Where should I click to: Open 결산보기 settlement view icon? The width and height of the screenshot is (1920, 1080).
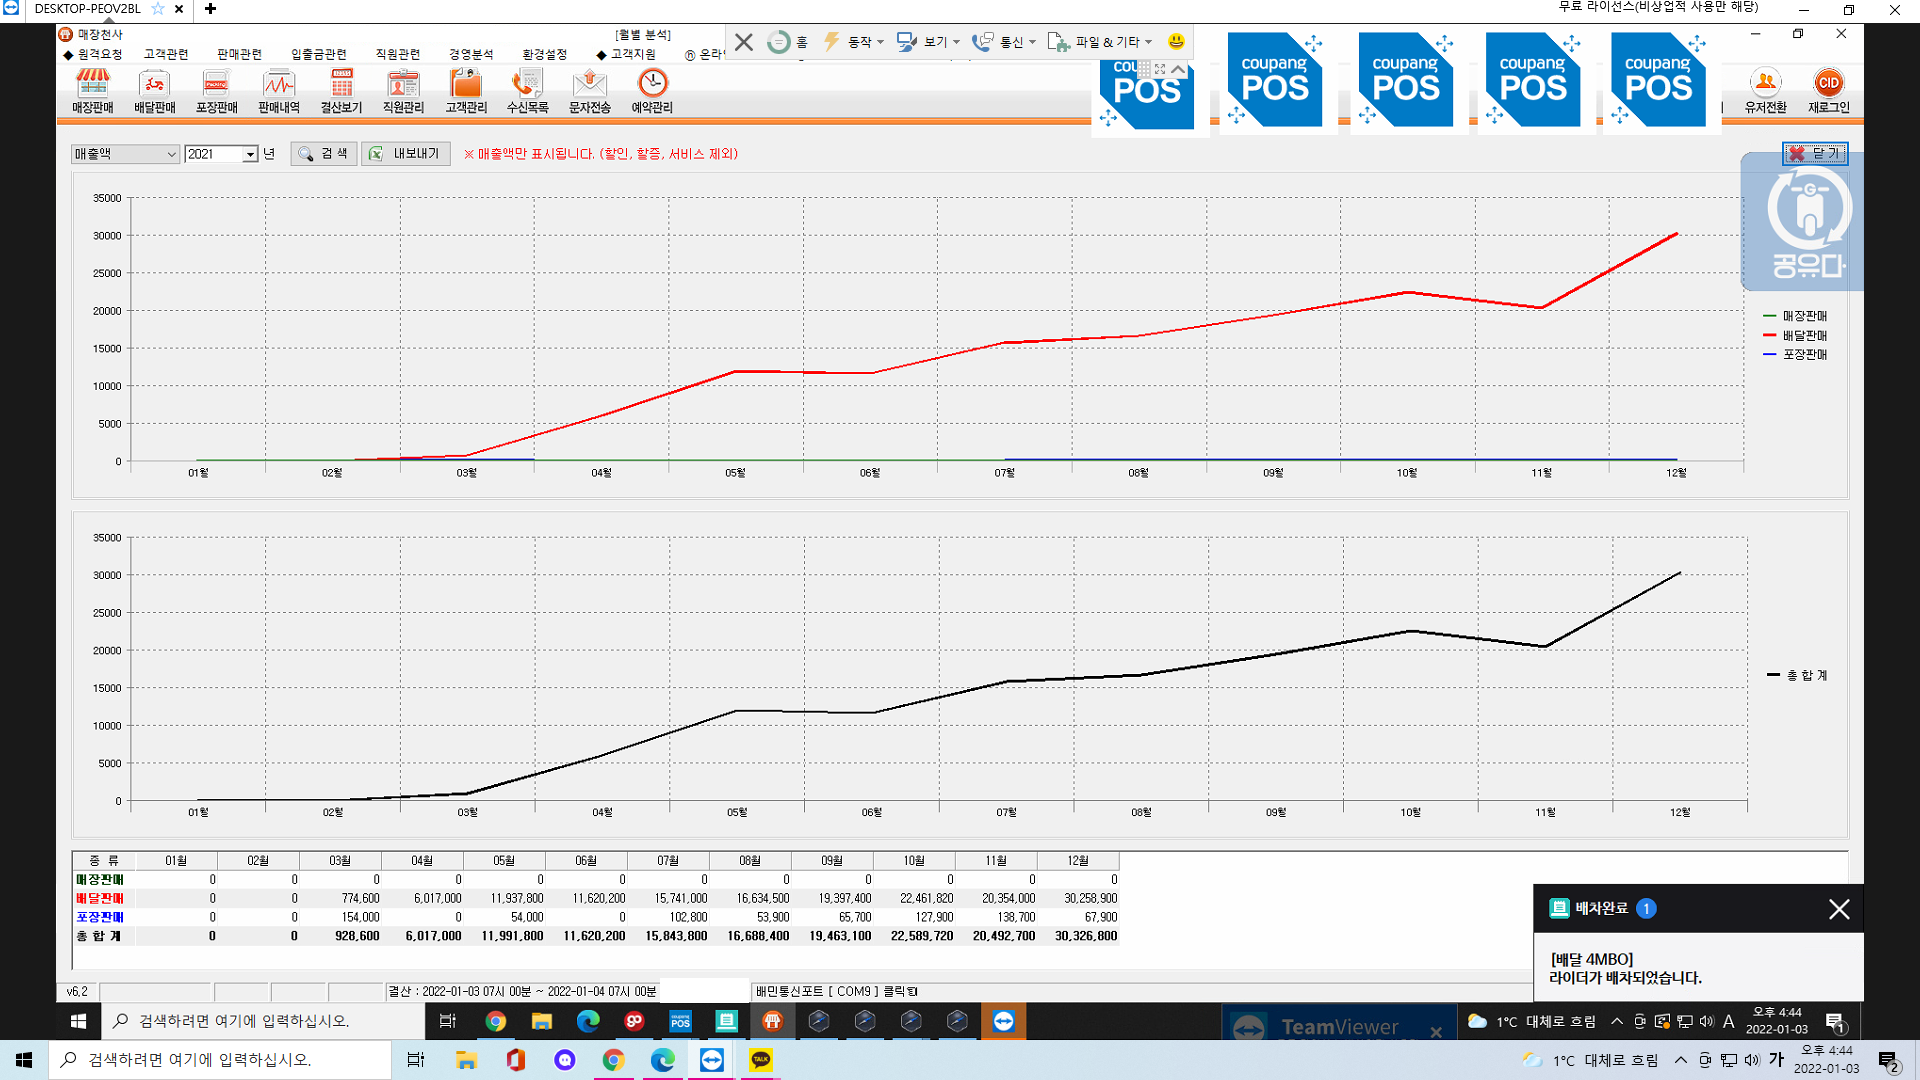tap(341, 91)
